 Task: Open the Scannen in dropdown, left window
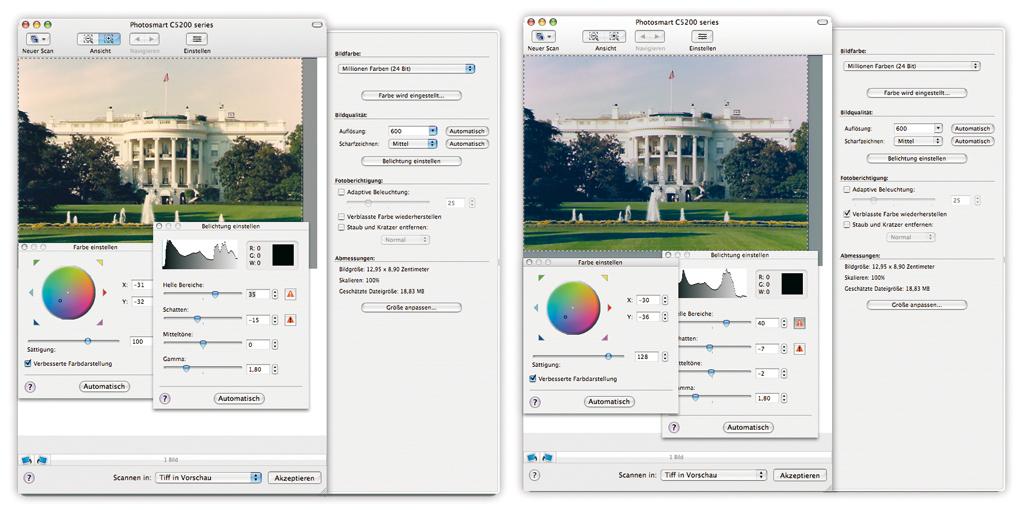pos(208,478)
